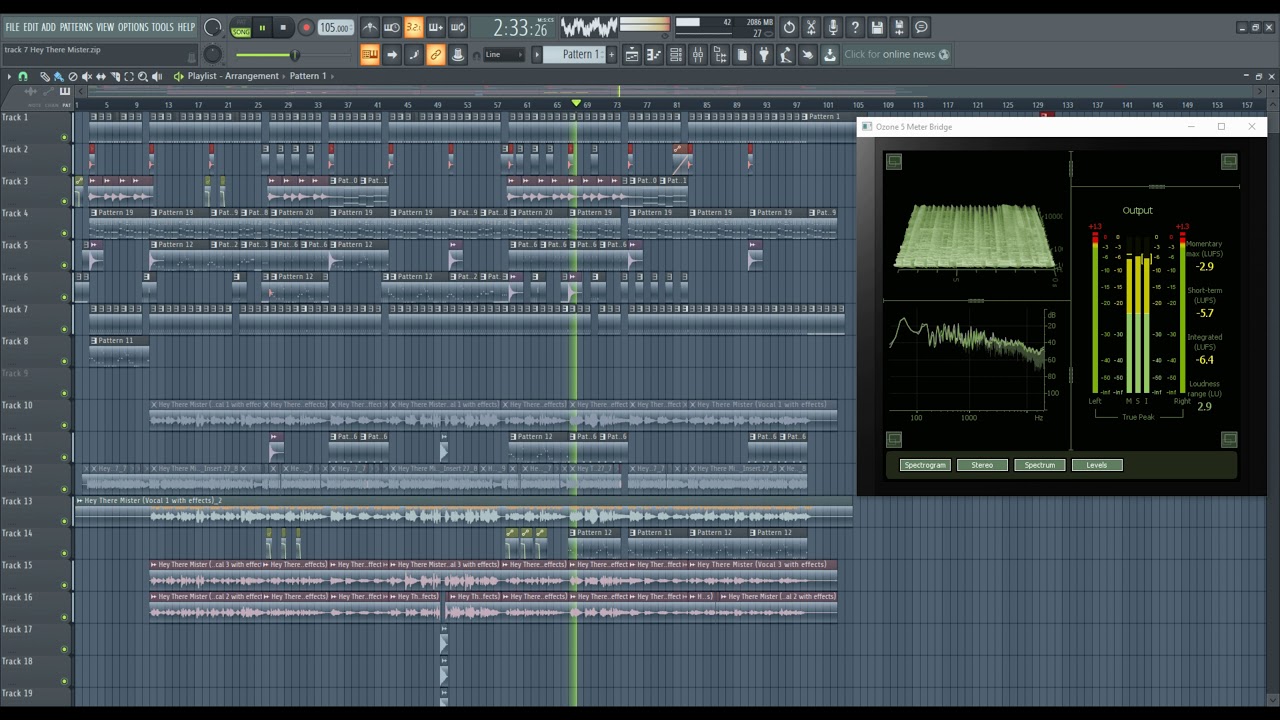This screenshot has height=720, width=1280.
Task: Click the typing keyboard to piano icon
Action: pos(370,55)
